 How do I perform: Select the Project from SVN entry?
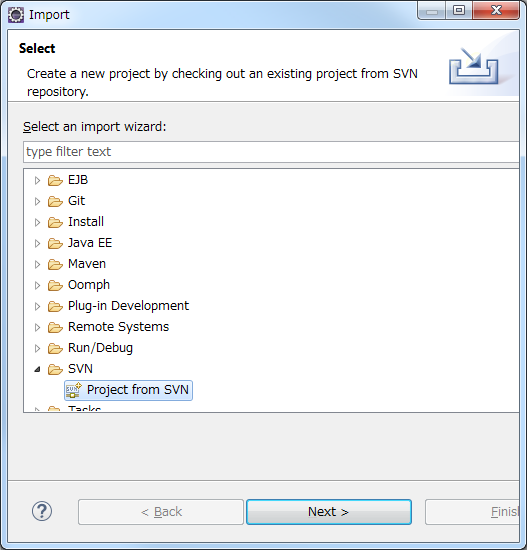point(128,390)
